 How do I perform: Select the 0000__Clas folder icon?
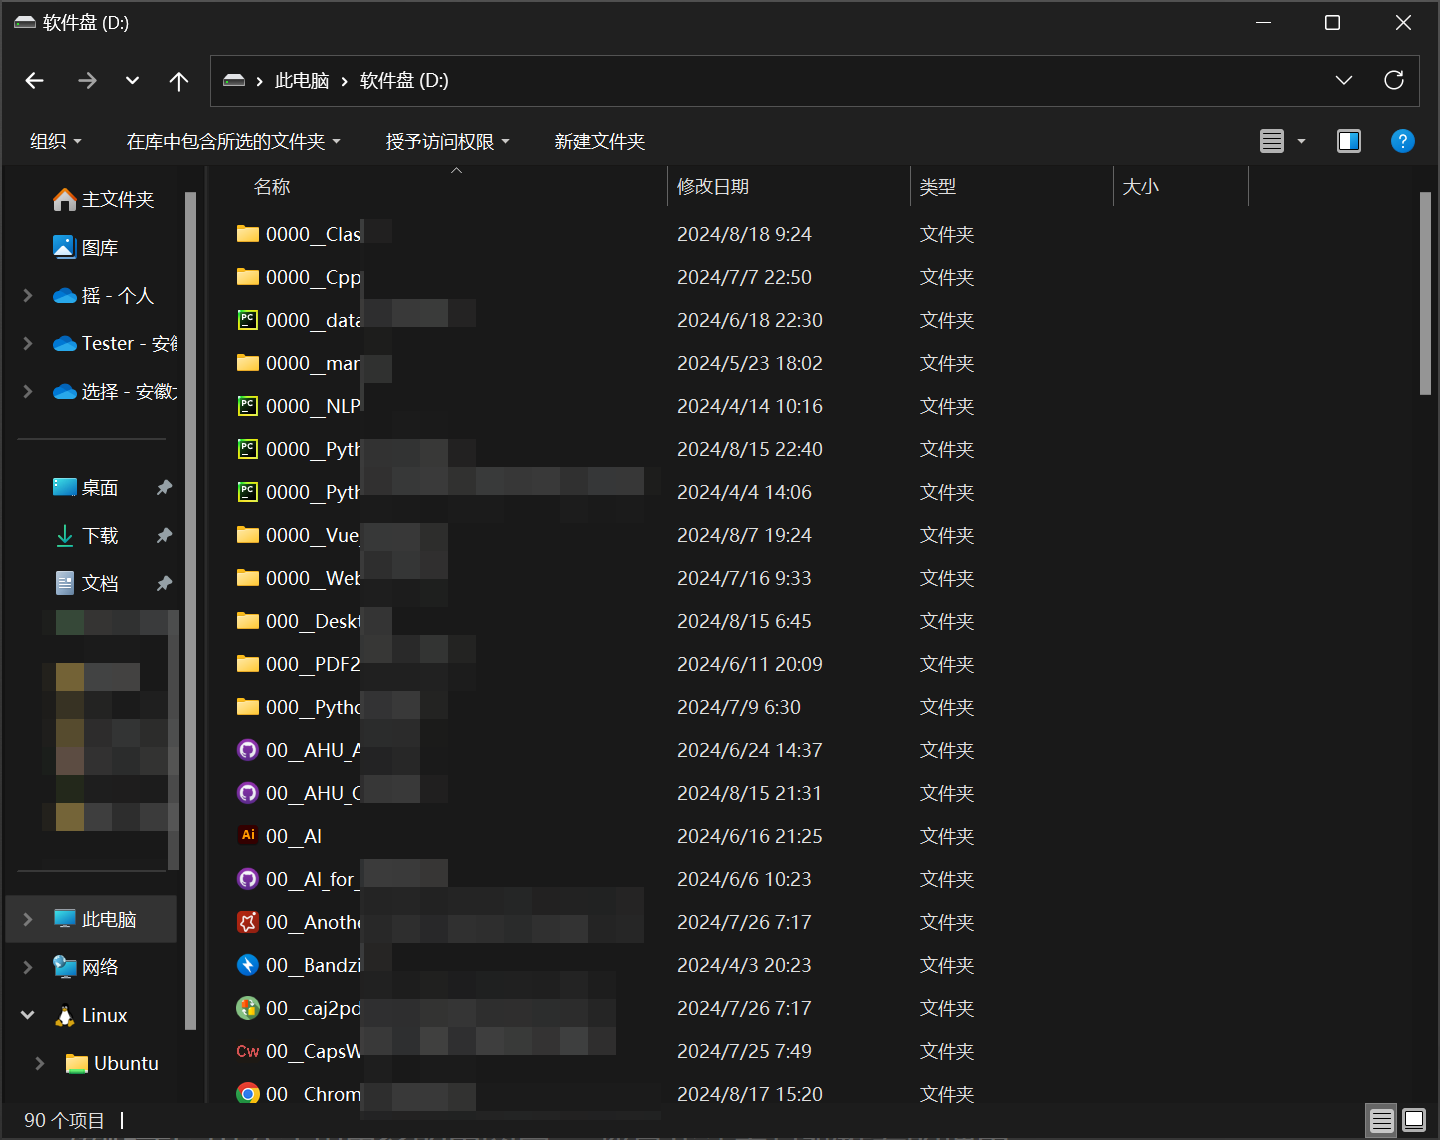pyautogui.click(x=248, y=234)
